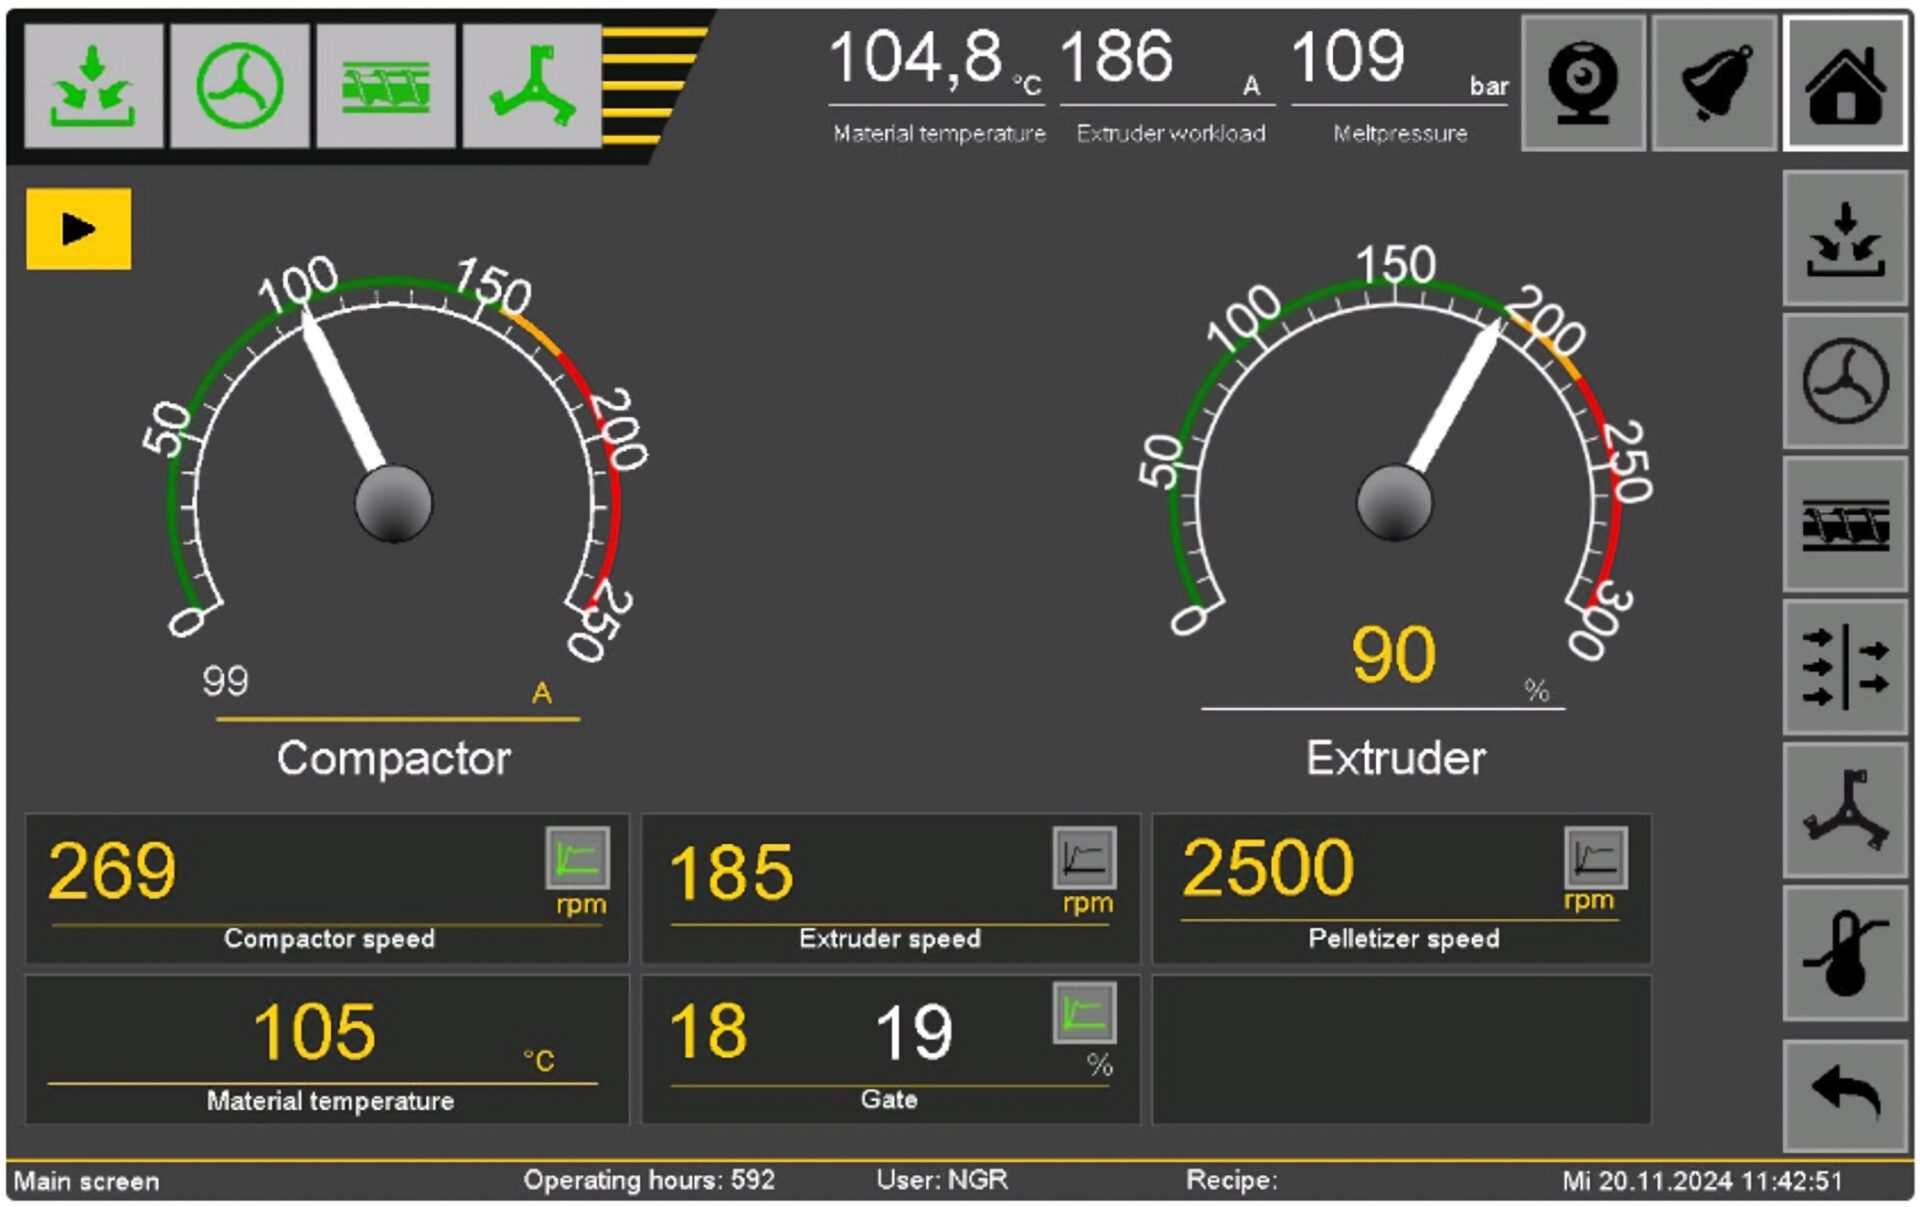Open the temperature thermometer page from the sidebar
This screenshot has height=1207, width=1920.
pyautogui.click(x=1844, y=953)
